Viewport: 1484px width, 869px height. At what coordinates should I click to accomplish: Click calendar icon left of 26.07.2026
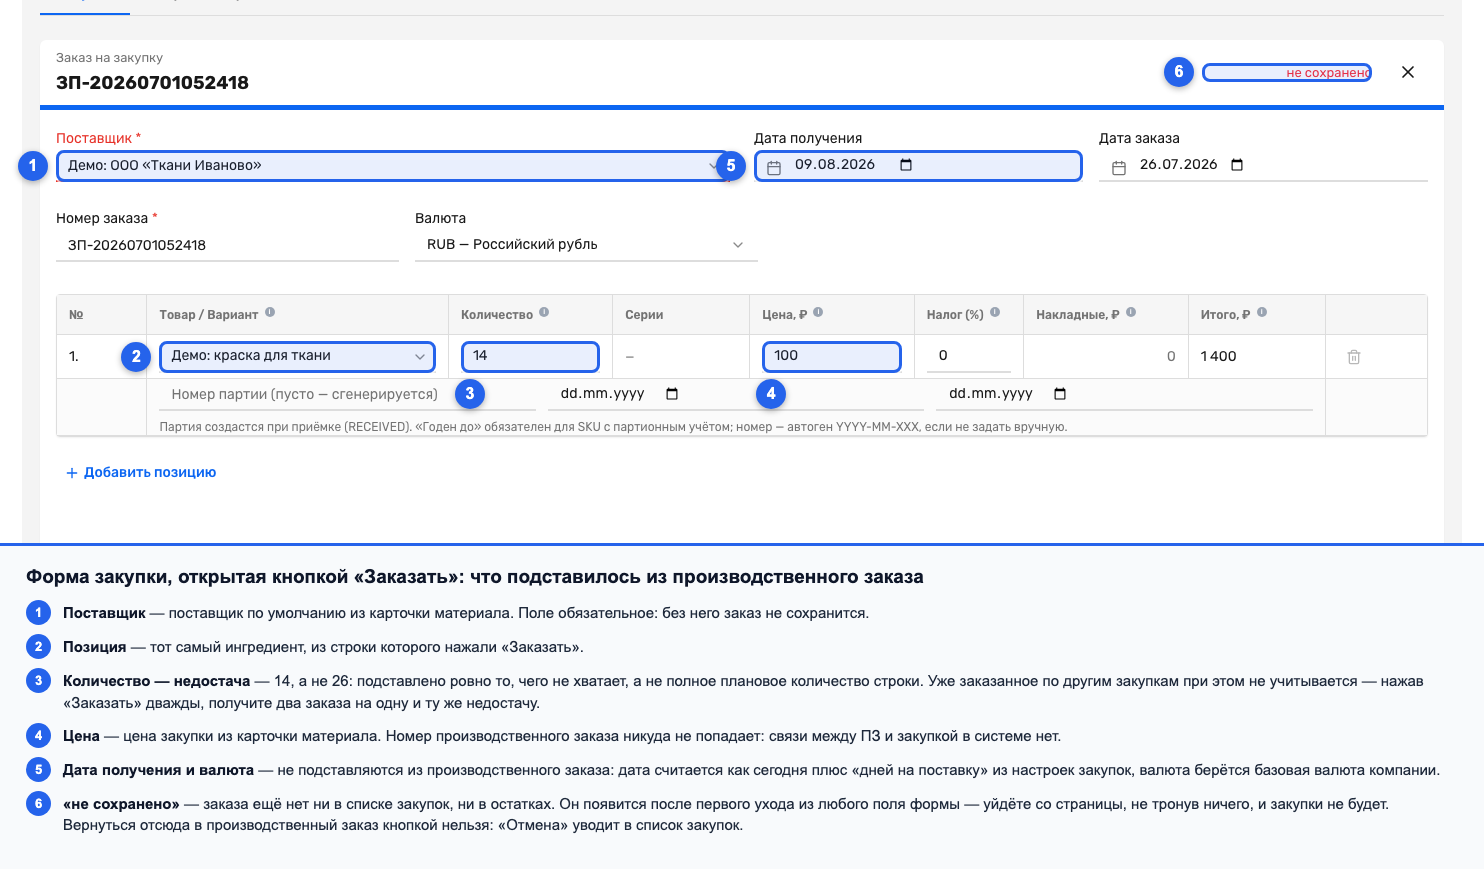point(1119,168)
